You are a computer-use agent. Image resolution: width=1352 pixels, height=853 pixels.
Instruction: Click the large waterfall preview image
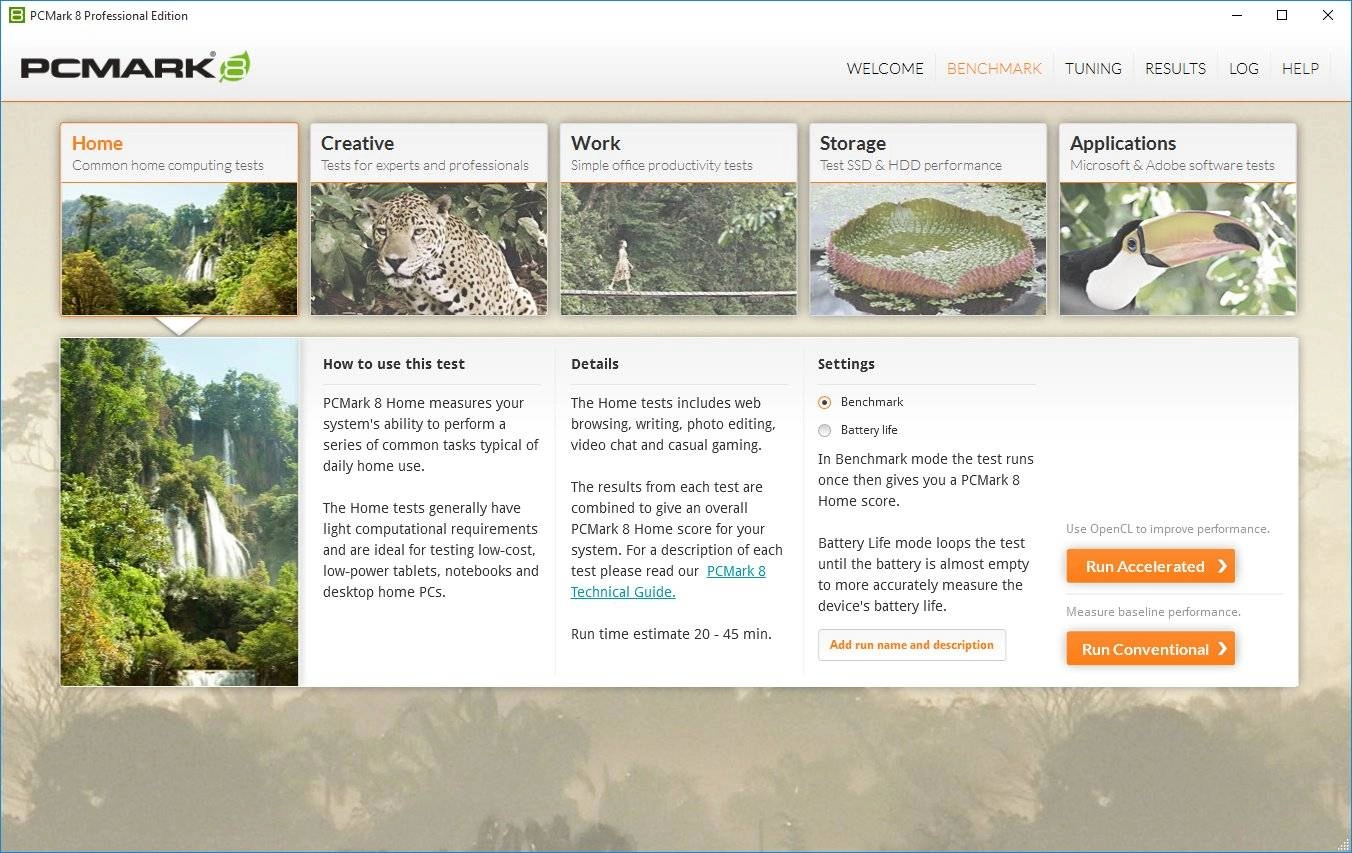point(179,512)
